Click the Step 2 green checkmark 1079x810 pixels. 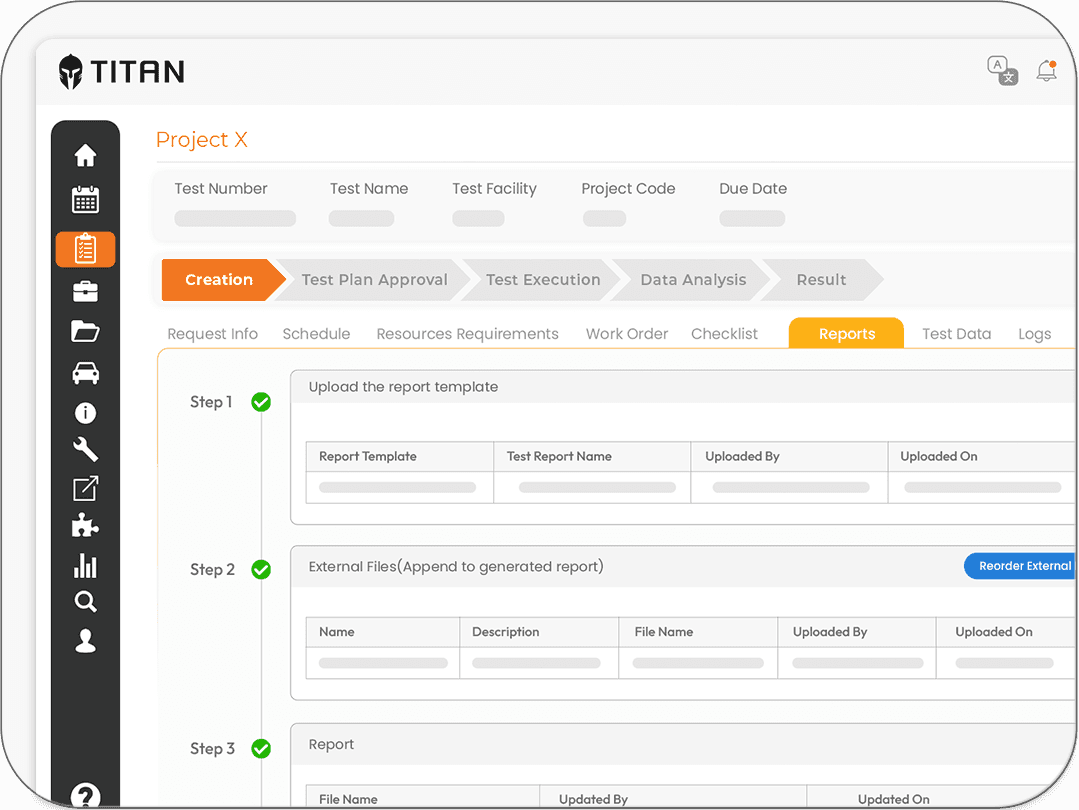(x=261, y=570)
